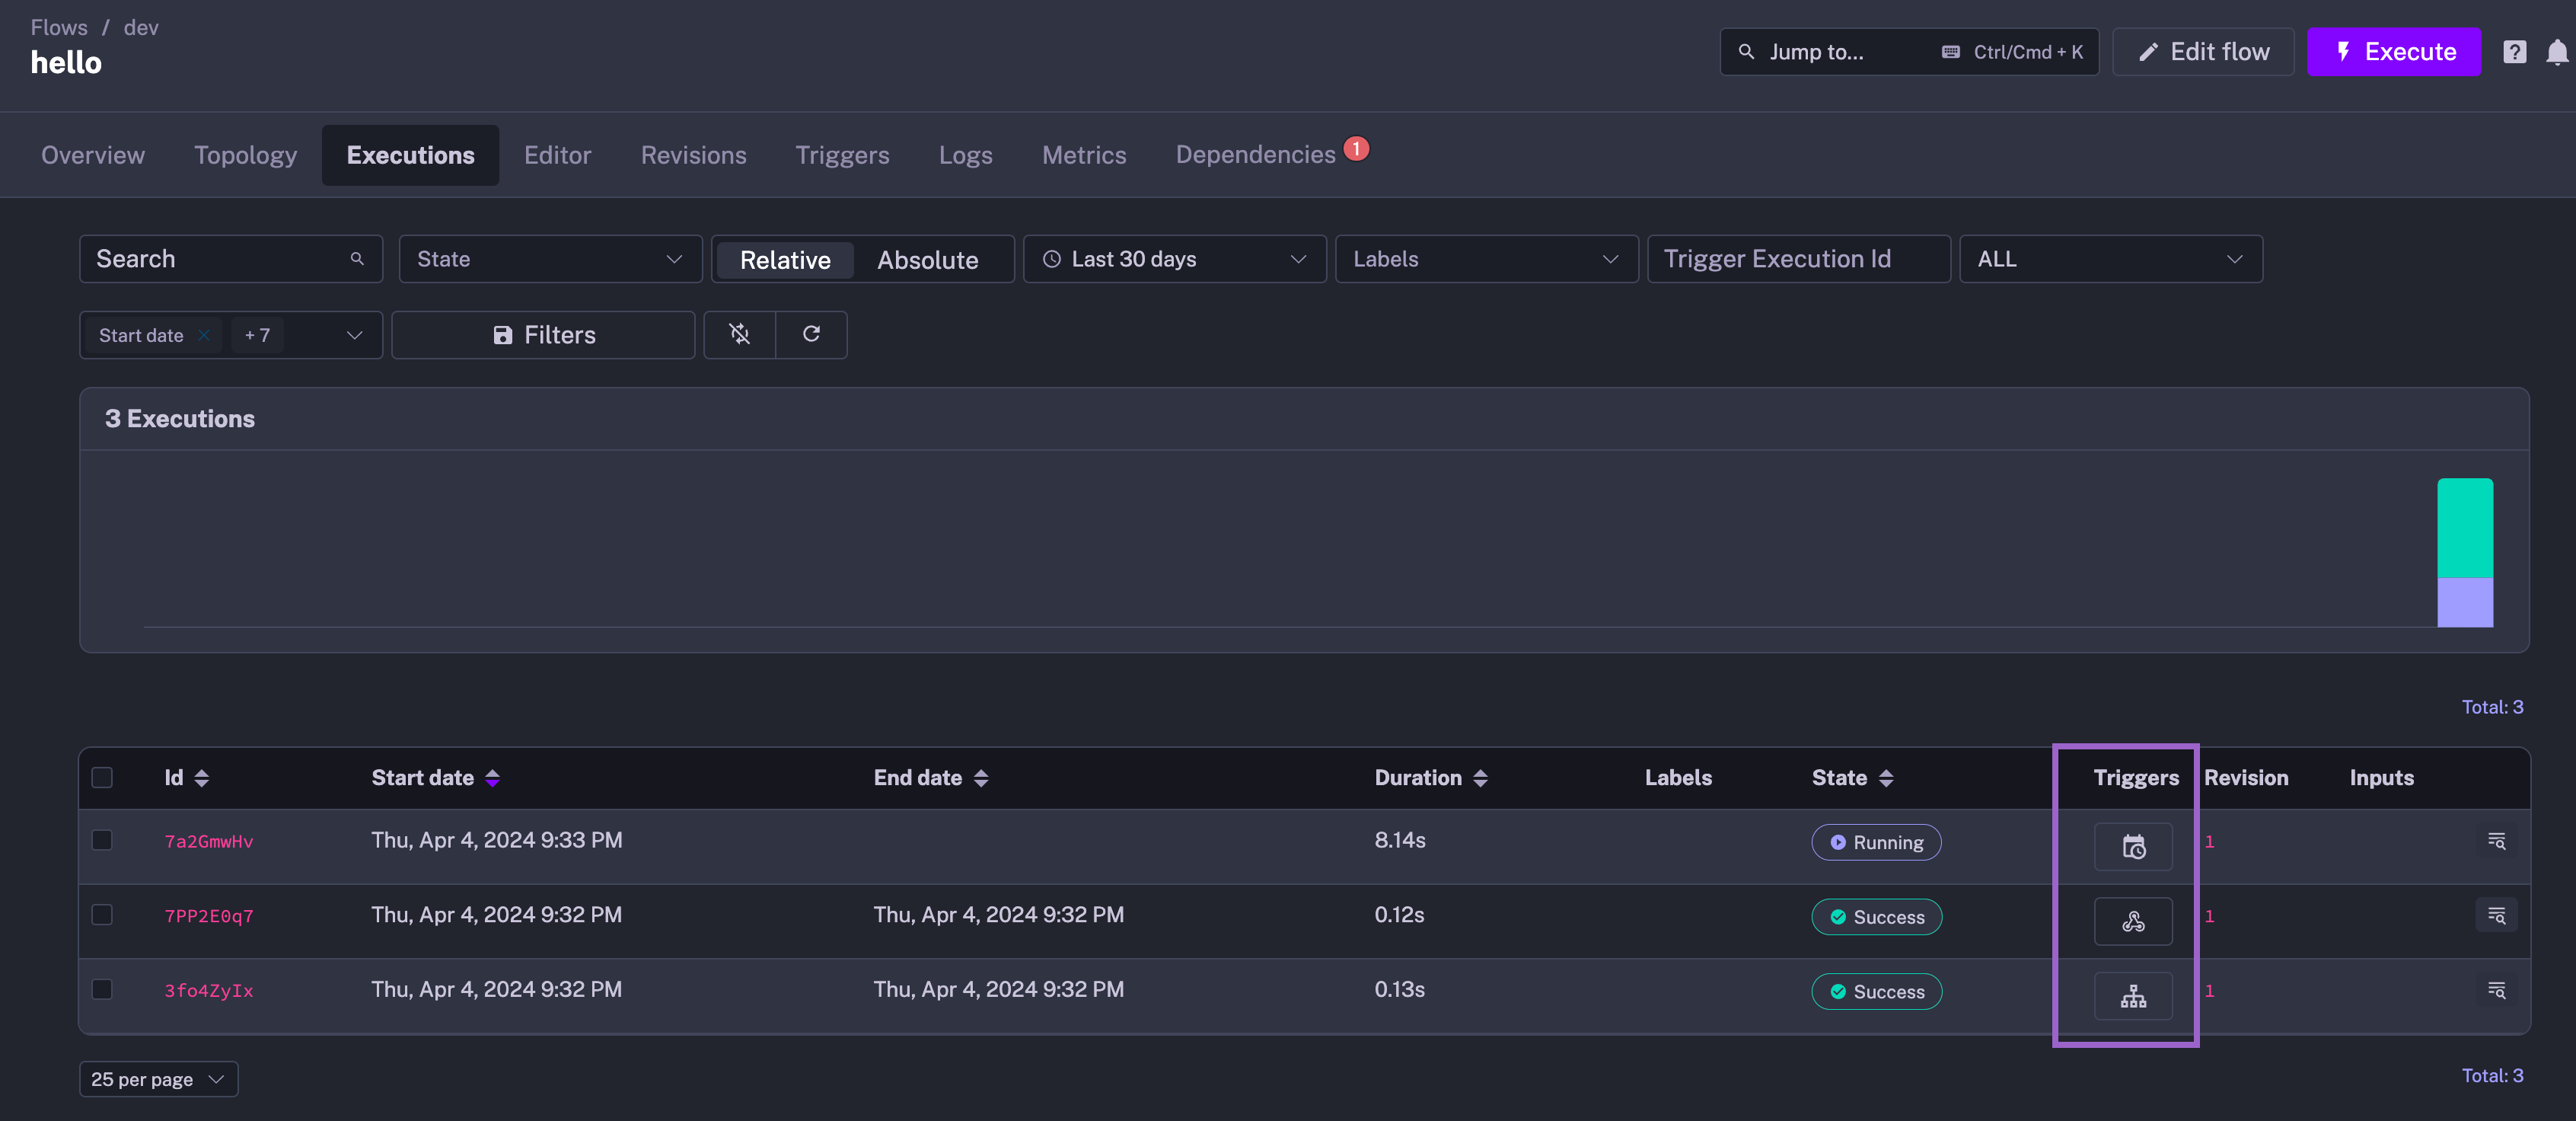
Task: Expand the State filter dropdown
Action: pos(550,259)
